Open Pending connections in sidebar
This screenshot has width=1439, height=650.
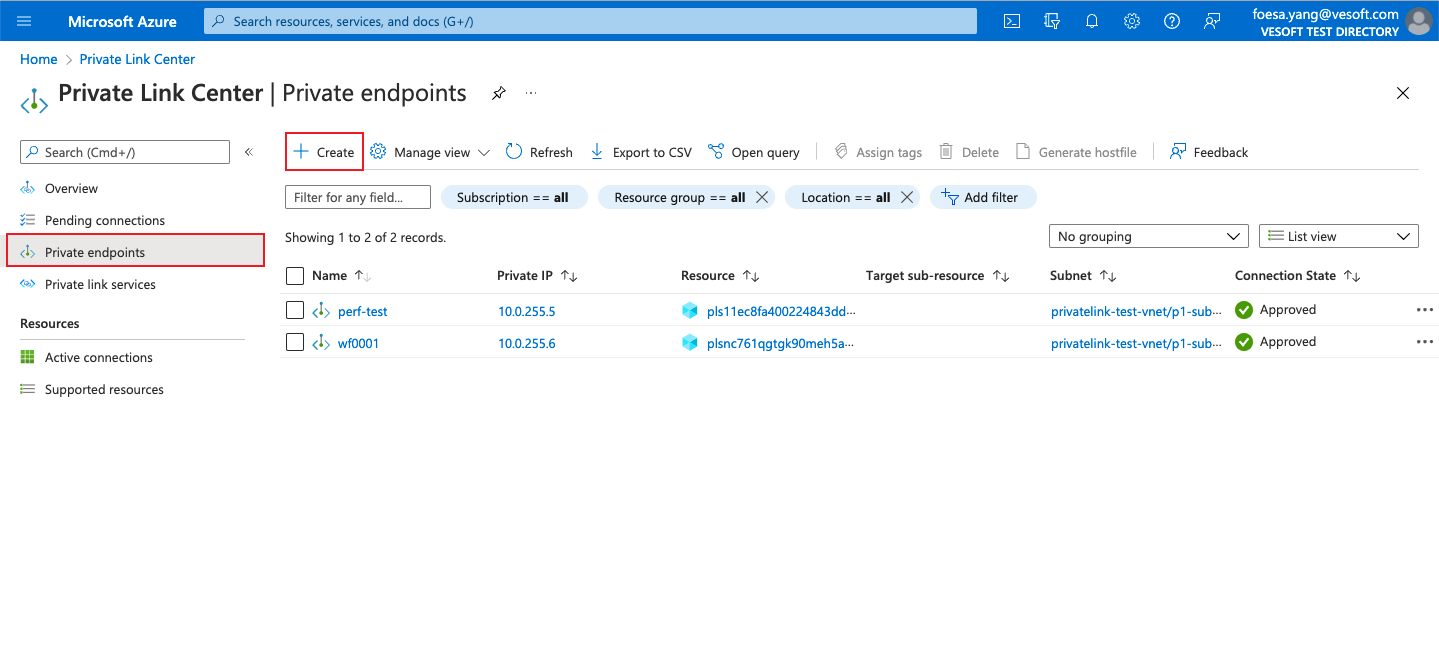(105, 220)
